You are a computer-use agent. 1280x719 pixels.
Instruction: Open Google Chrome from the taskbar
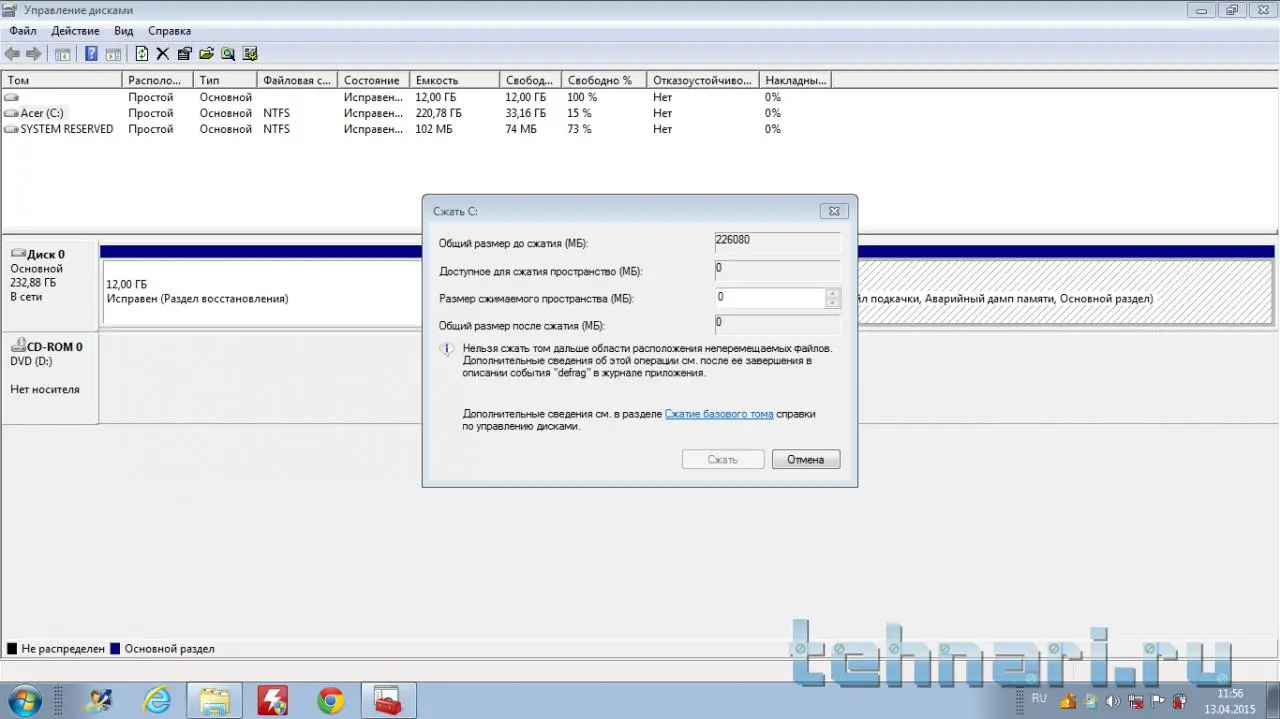330,700
